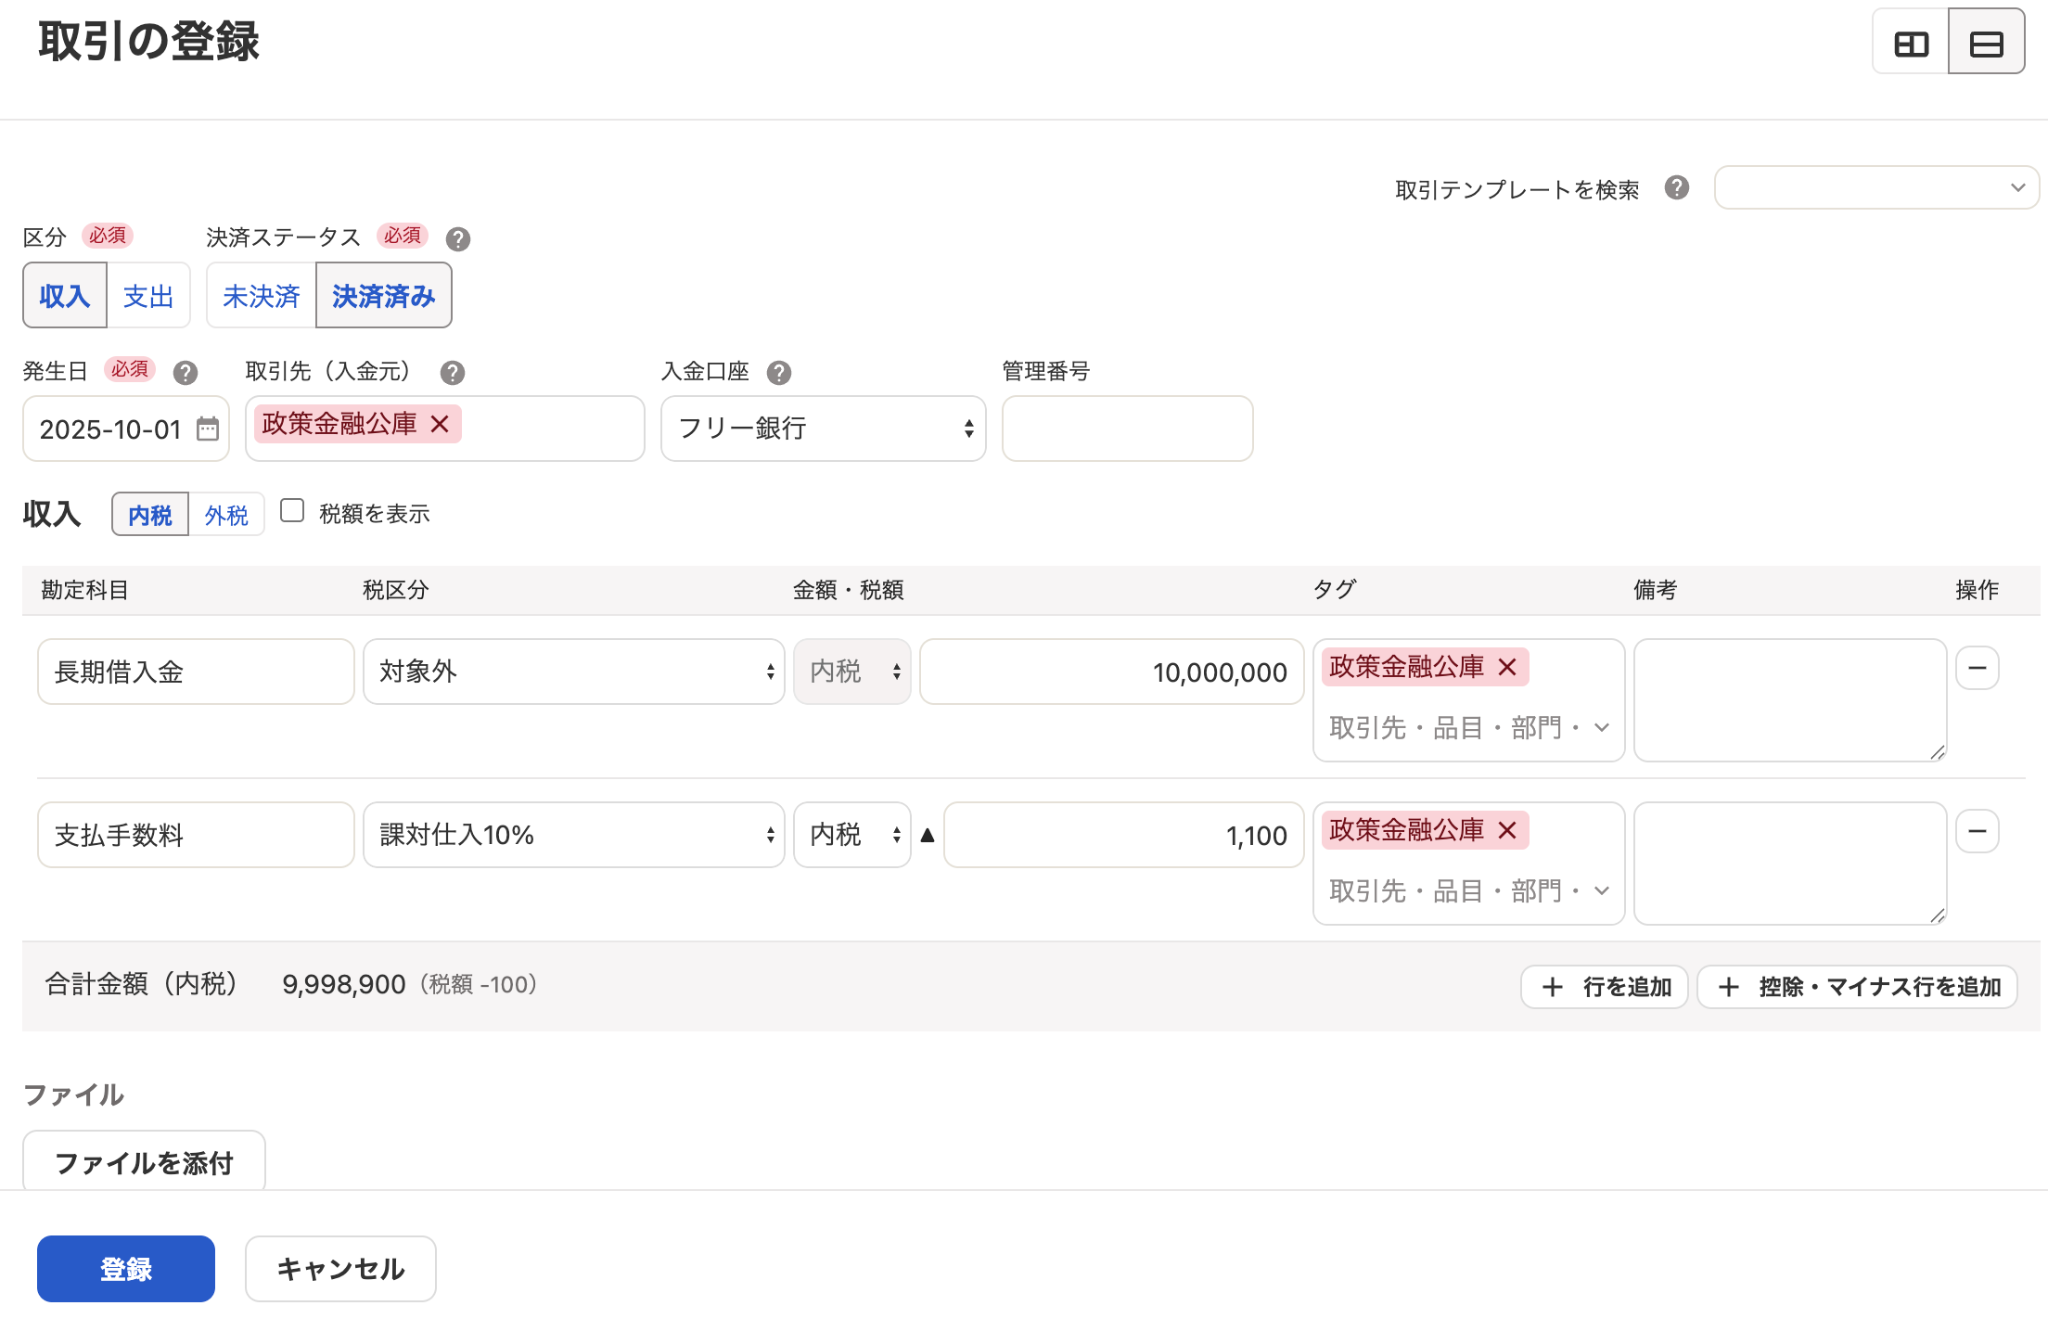Image resolution: width=2048 pixels, height=1321 pixels.
Task: Open 課対仕入10% tax category dropdown
Action: point(574,835)
